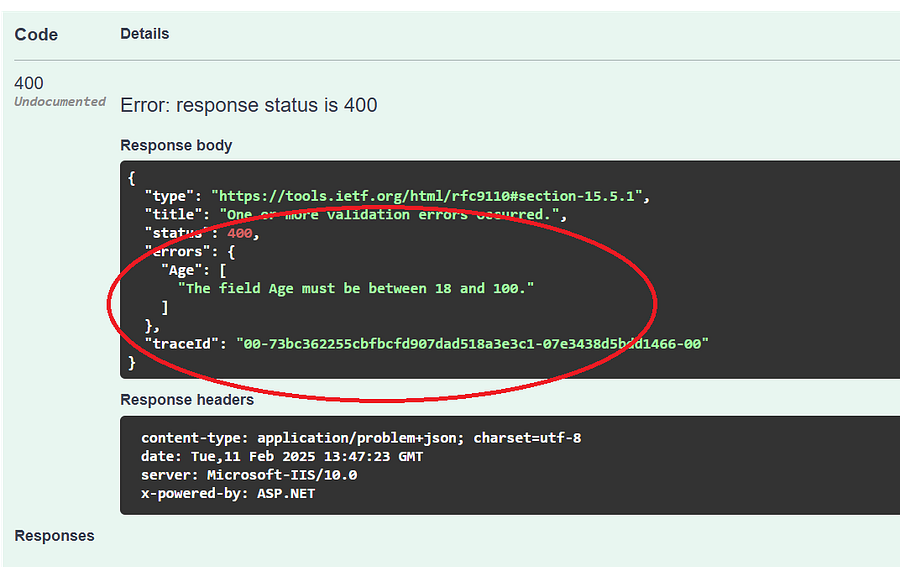Select the 400 status code
Image resolution: width=900 pixels, height=567 pixels.
(x=29, y=83)
